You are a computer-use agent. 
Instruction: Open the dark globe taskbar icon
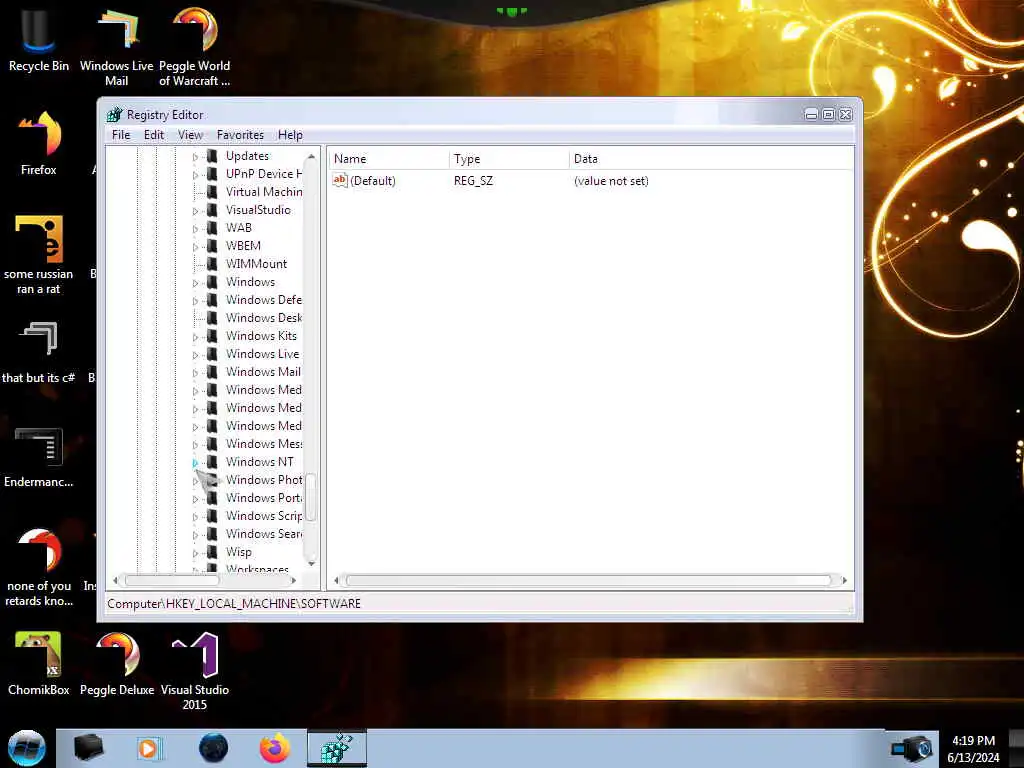[213, 748]
